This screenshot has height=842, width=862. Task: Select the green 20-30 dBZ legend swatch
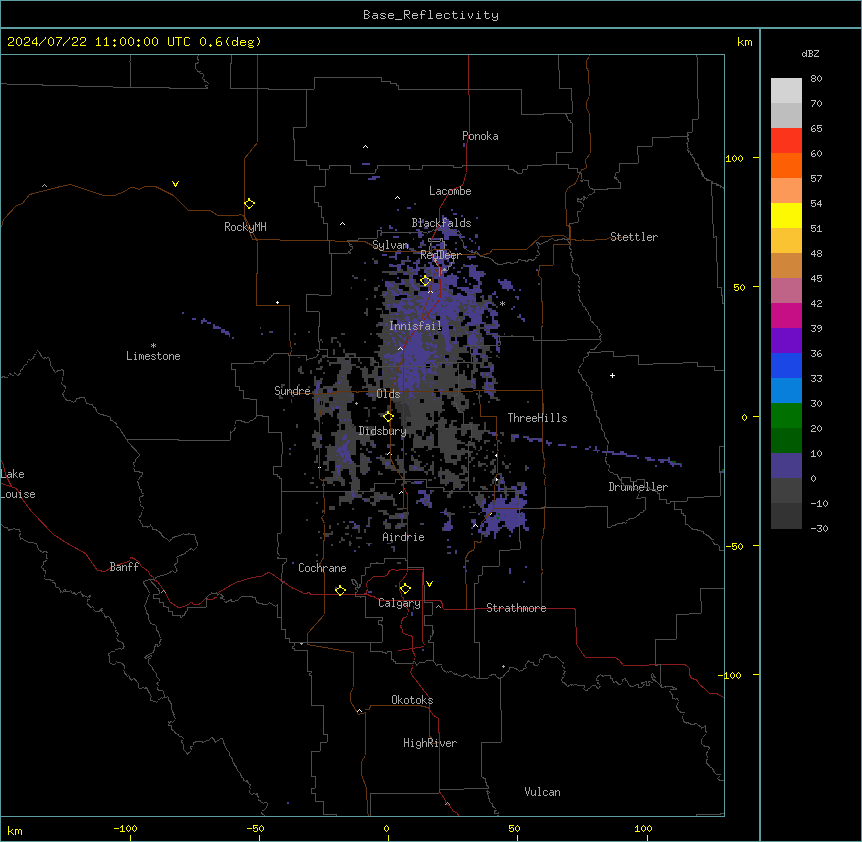tap(786, 416)
